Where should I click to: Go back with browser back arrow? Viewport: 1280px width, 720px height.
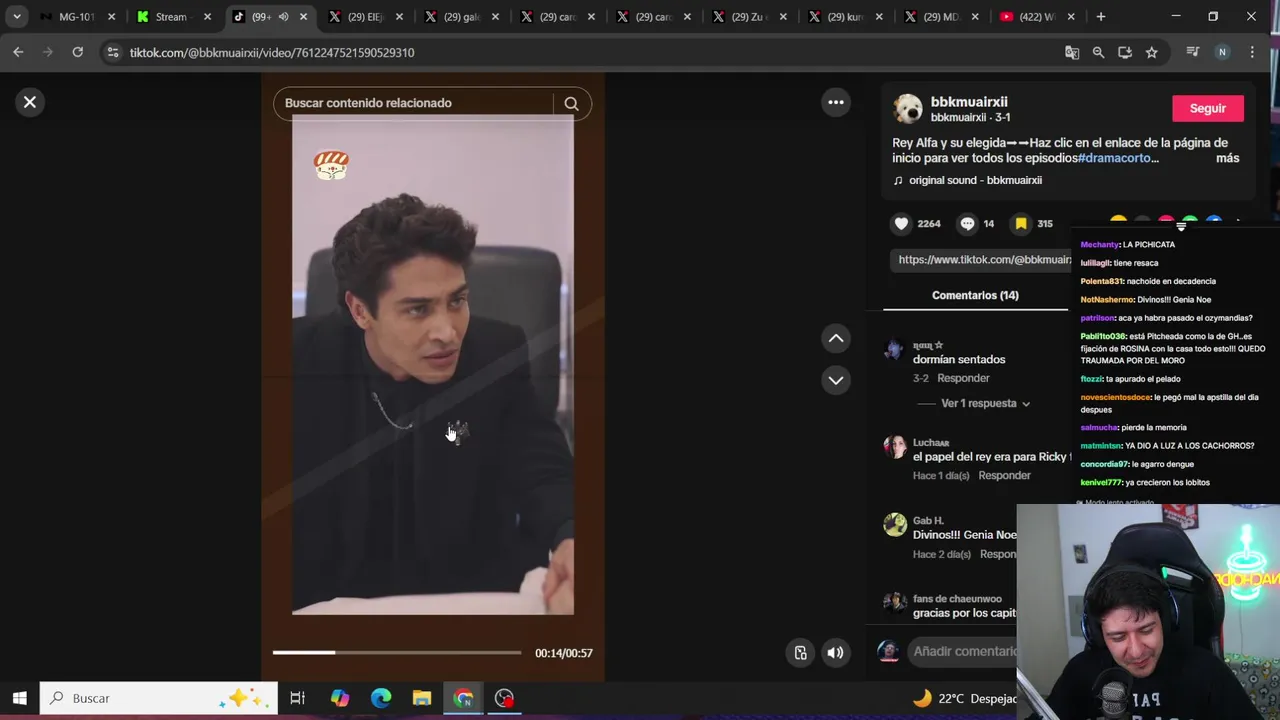click(x=18, y=52)
